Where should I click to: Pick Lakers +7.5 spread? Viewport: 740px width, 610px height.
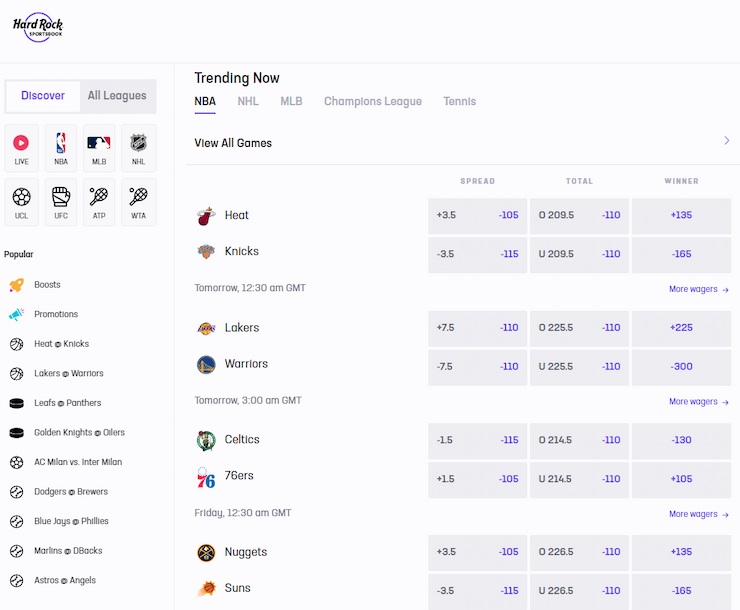[x=478, y=328]
